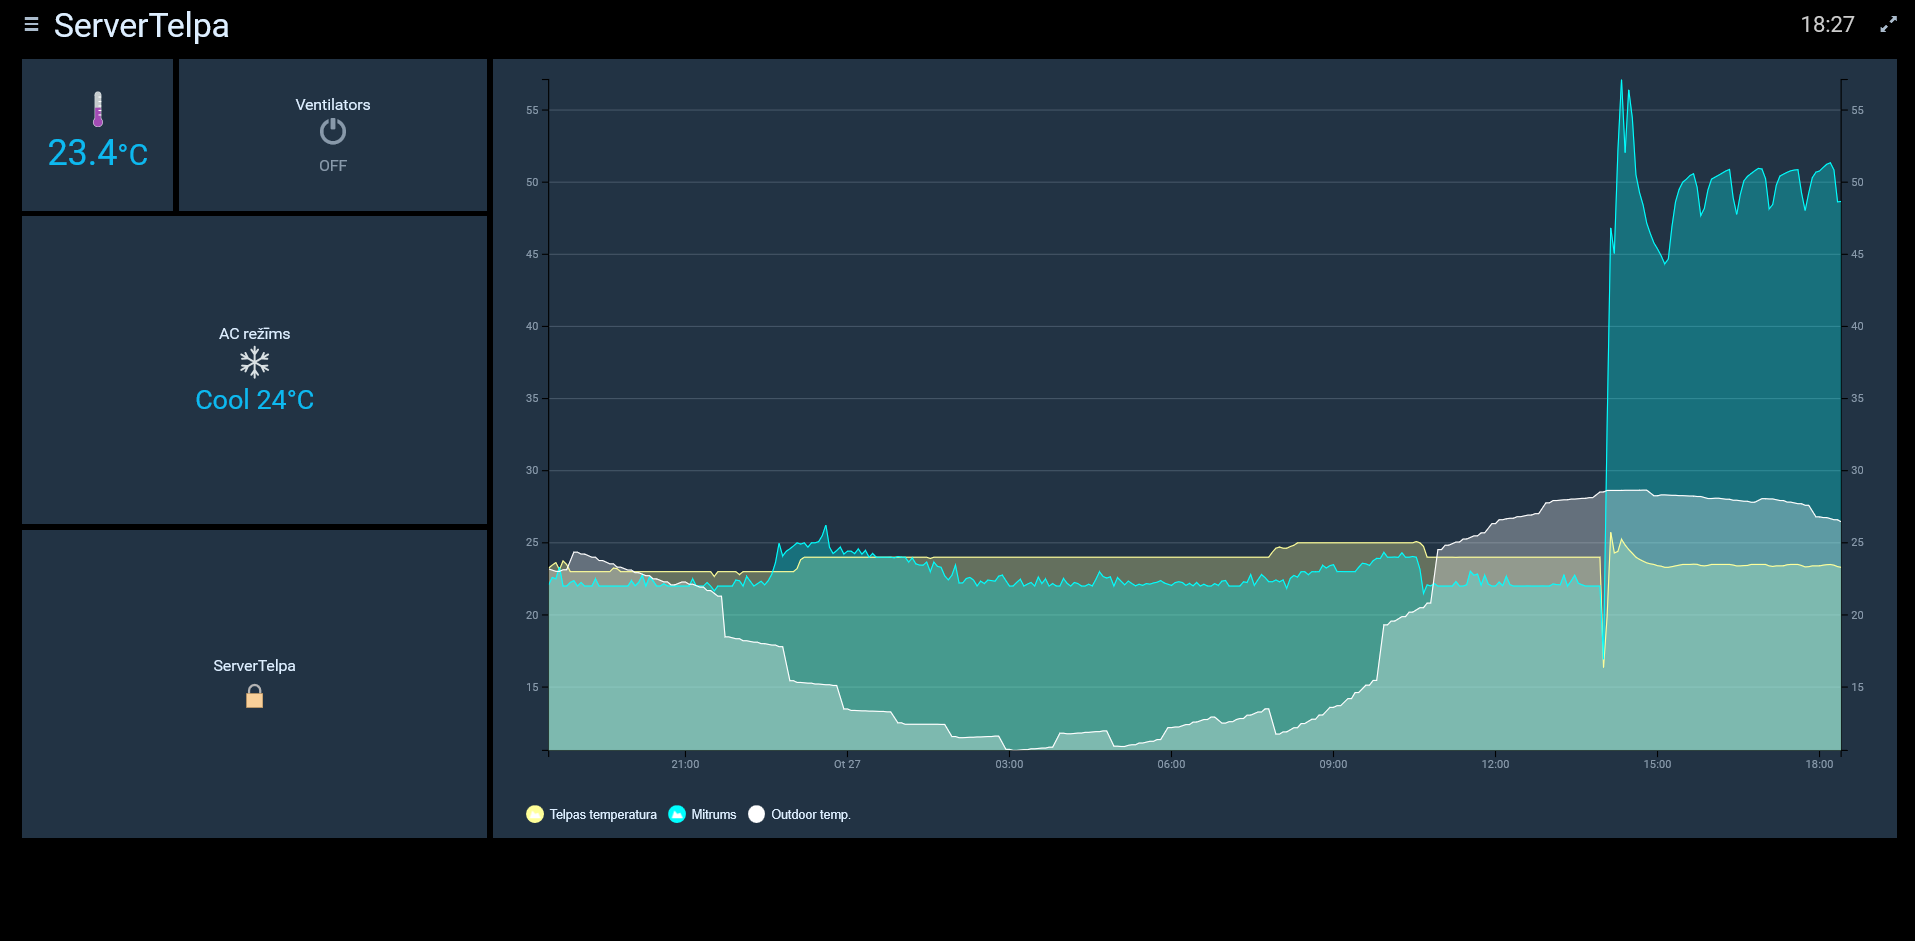Click the yellow Telpas temperatura legend swatch
The width and height of the screenshot is (1915, 941).
point(535,814)
